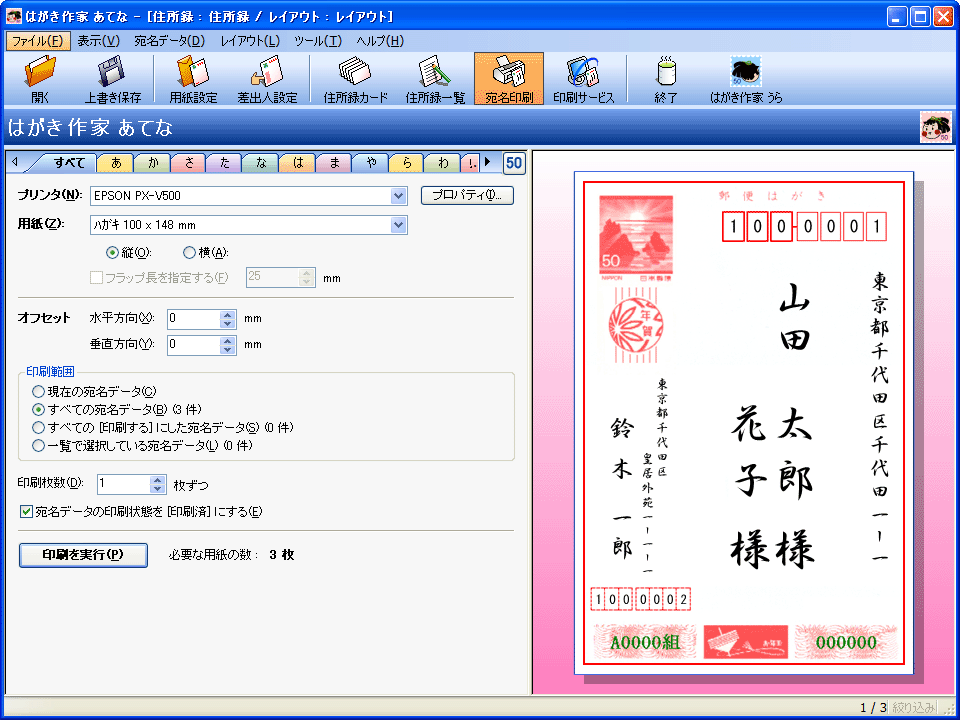The image size is (960, 720).
Task: Switch to the ま tab
Action: 334,163
